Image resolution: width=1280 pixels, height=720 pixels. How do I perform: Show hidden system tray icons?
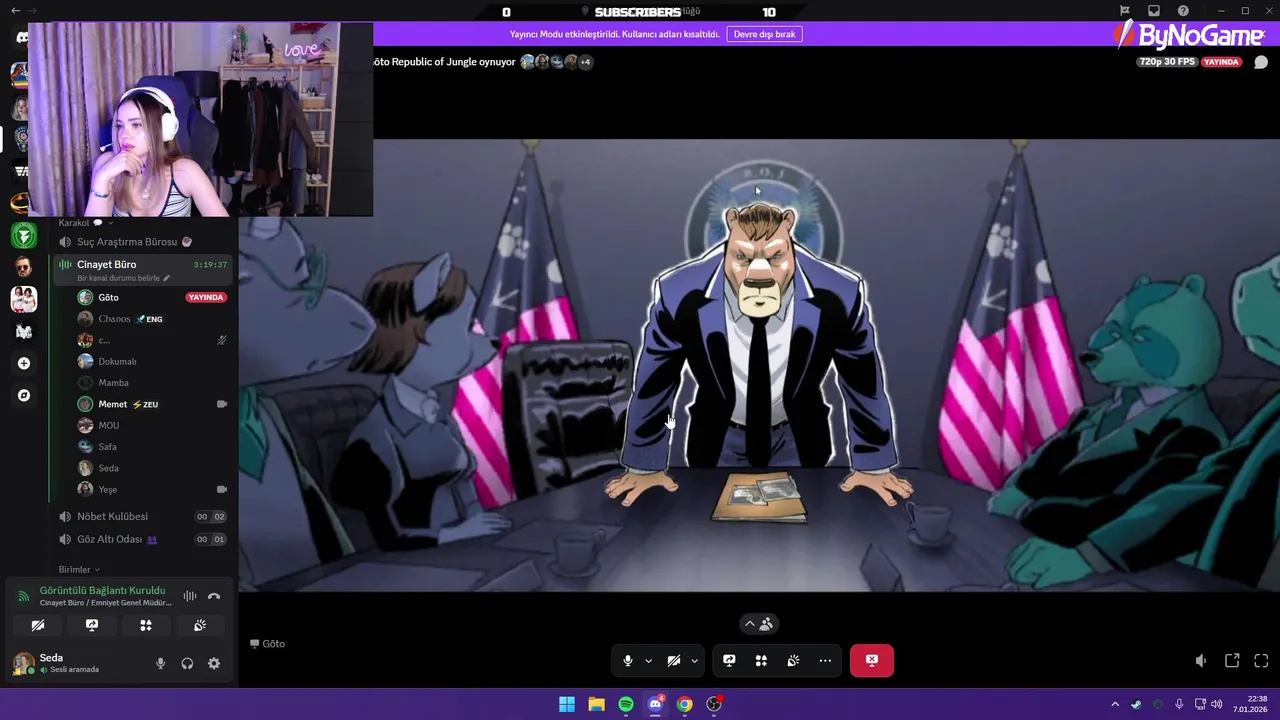tap(1115, 704)
